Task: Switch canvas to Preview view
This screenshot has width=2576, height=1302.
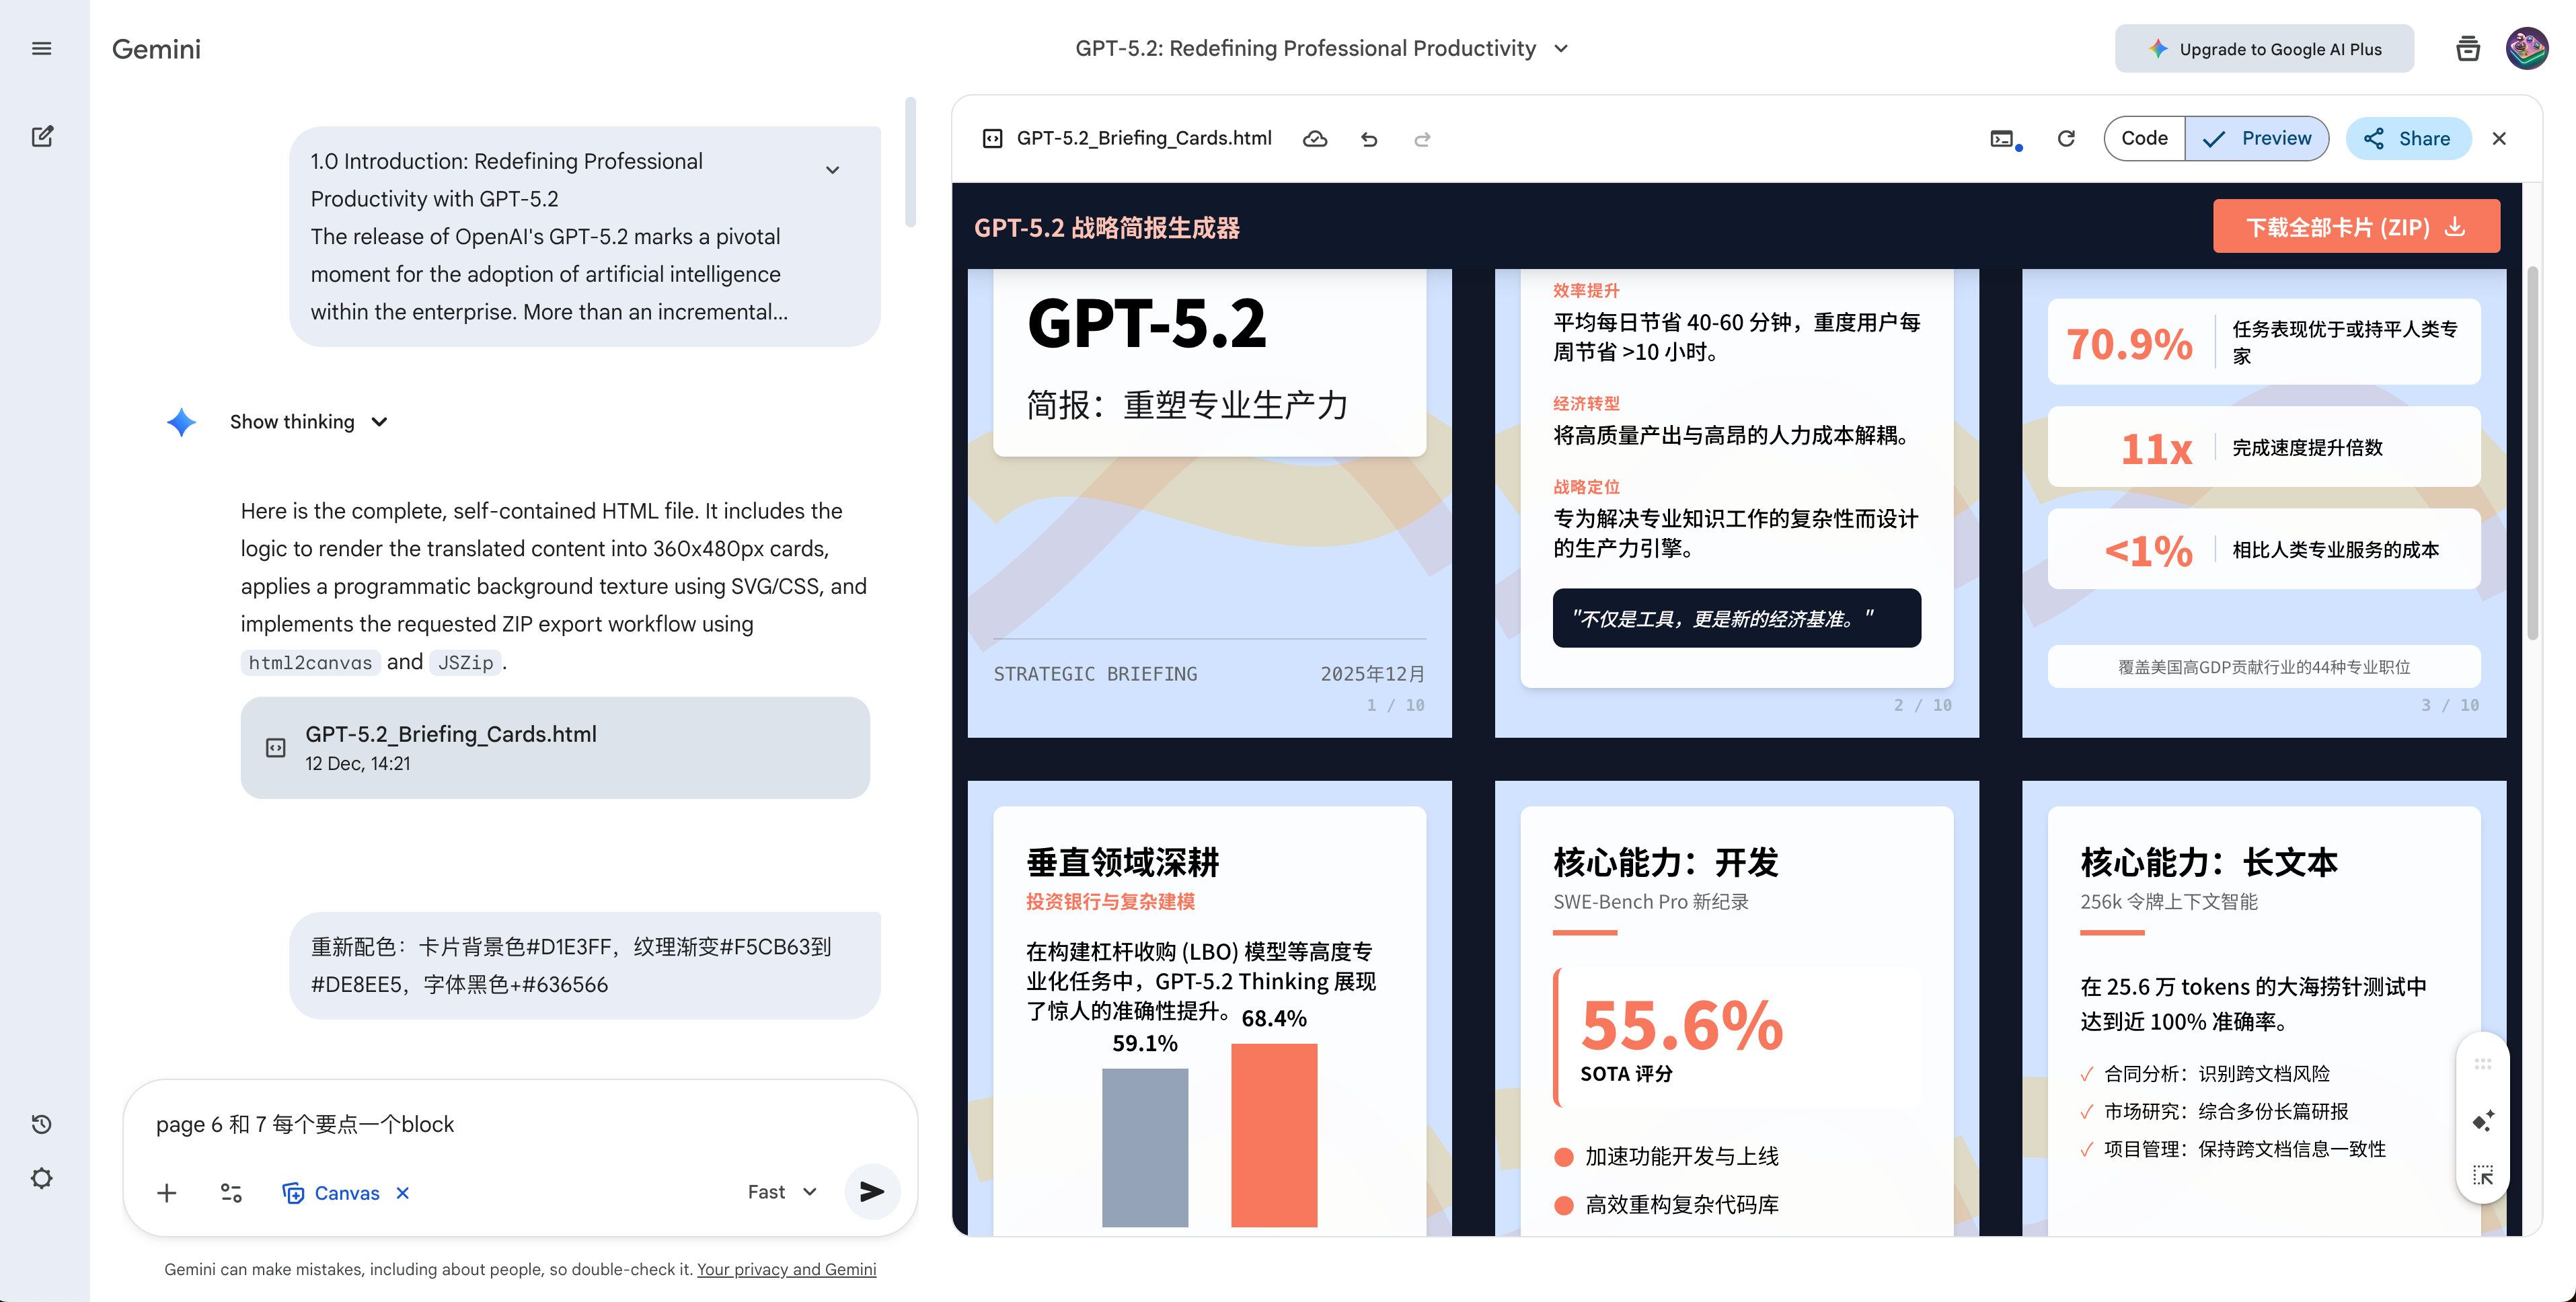Action: point(2258,139)
